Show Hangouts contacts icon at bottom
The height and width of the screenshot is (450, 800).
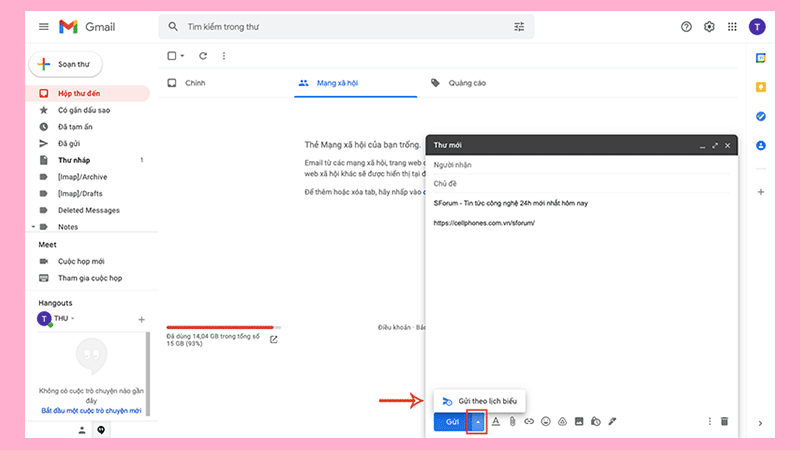pos(82,430)
